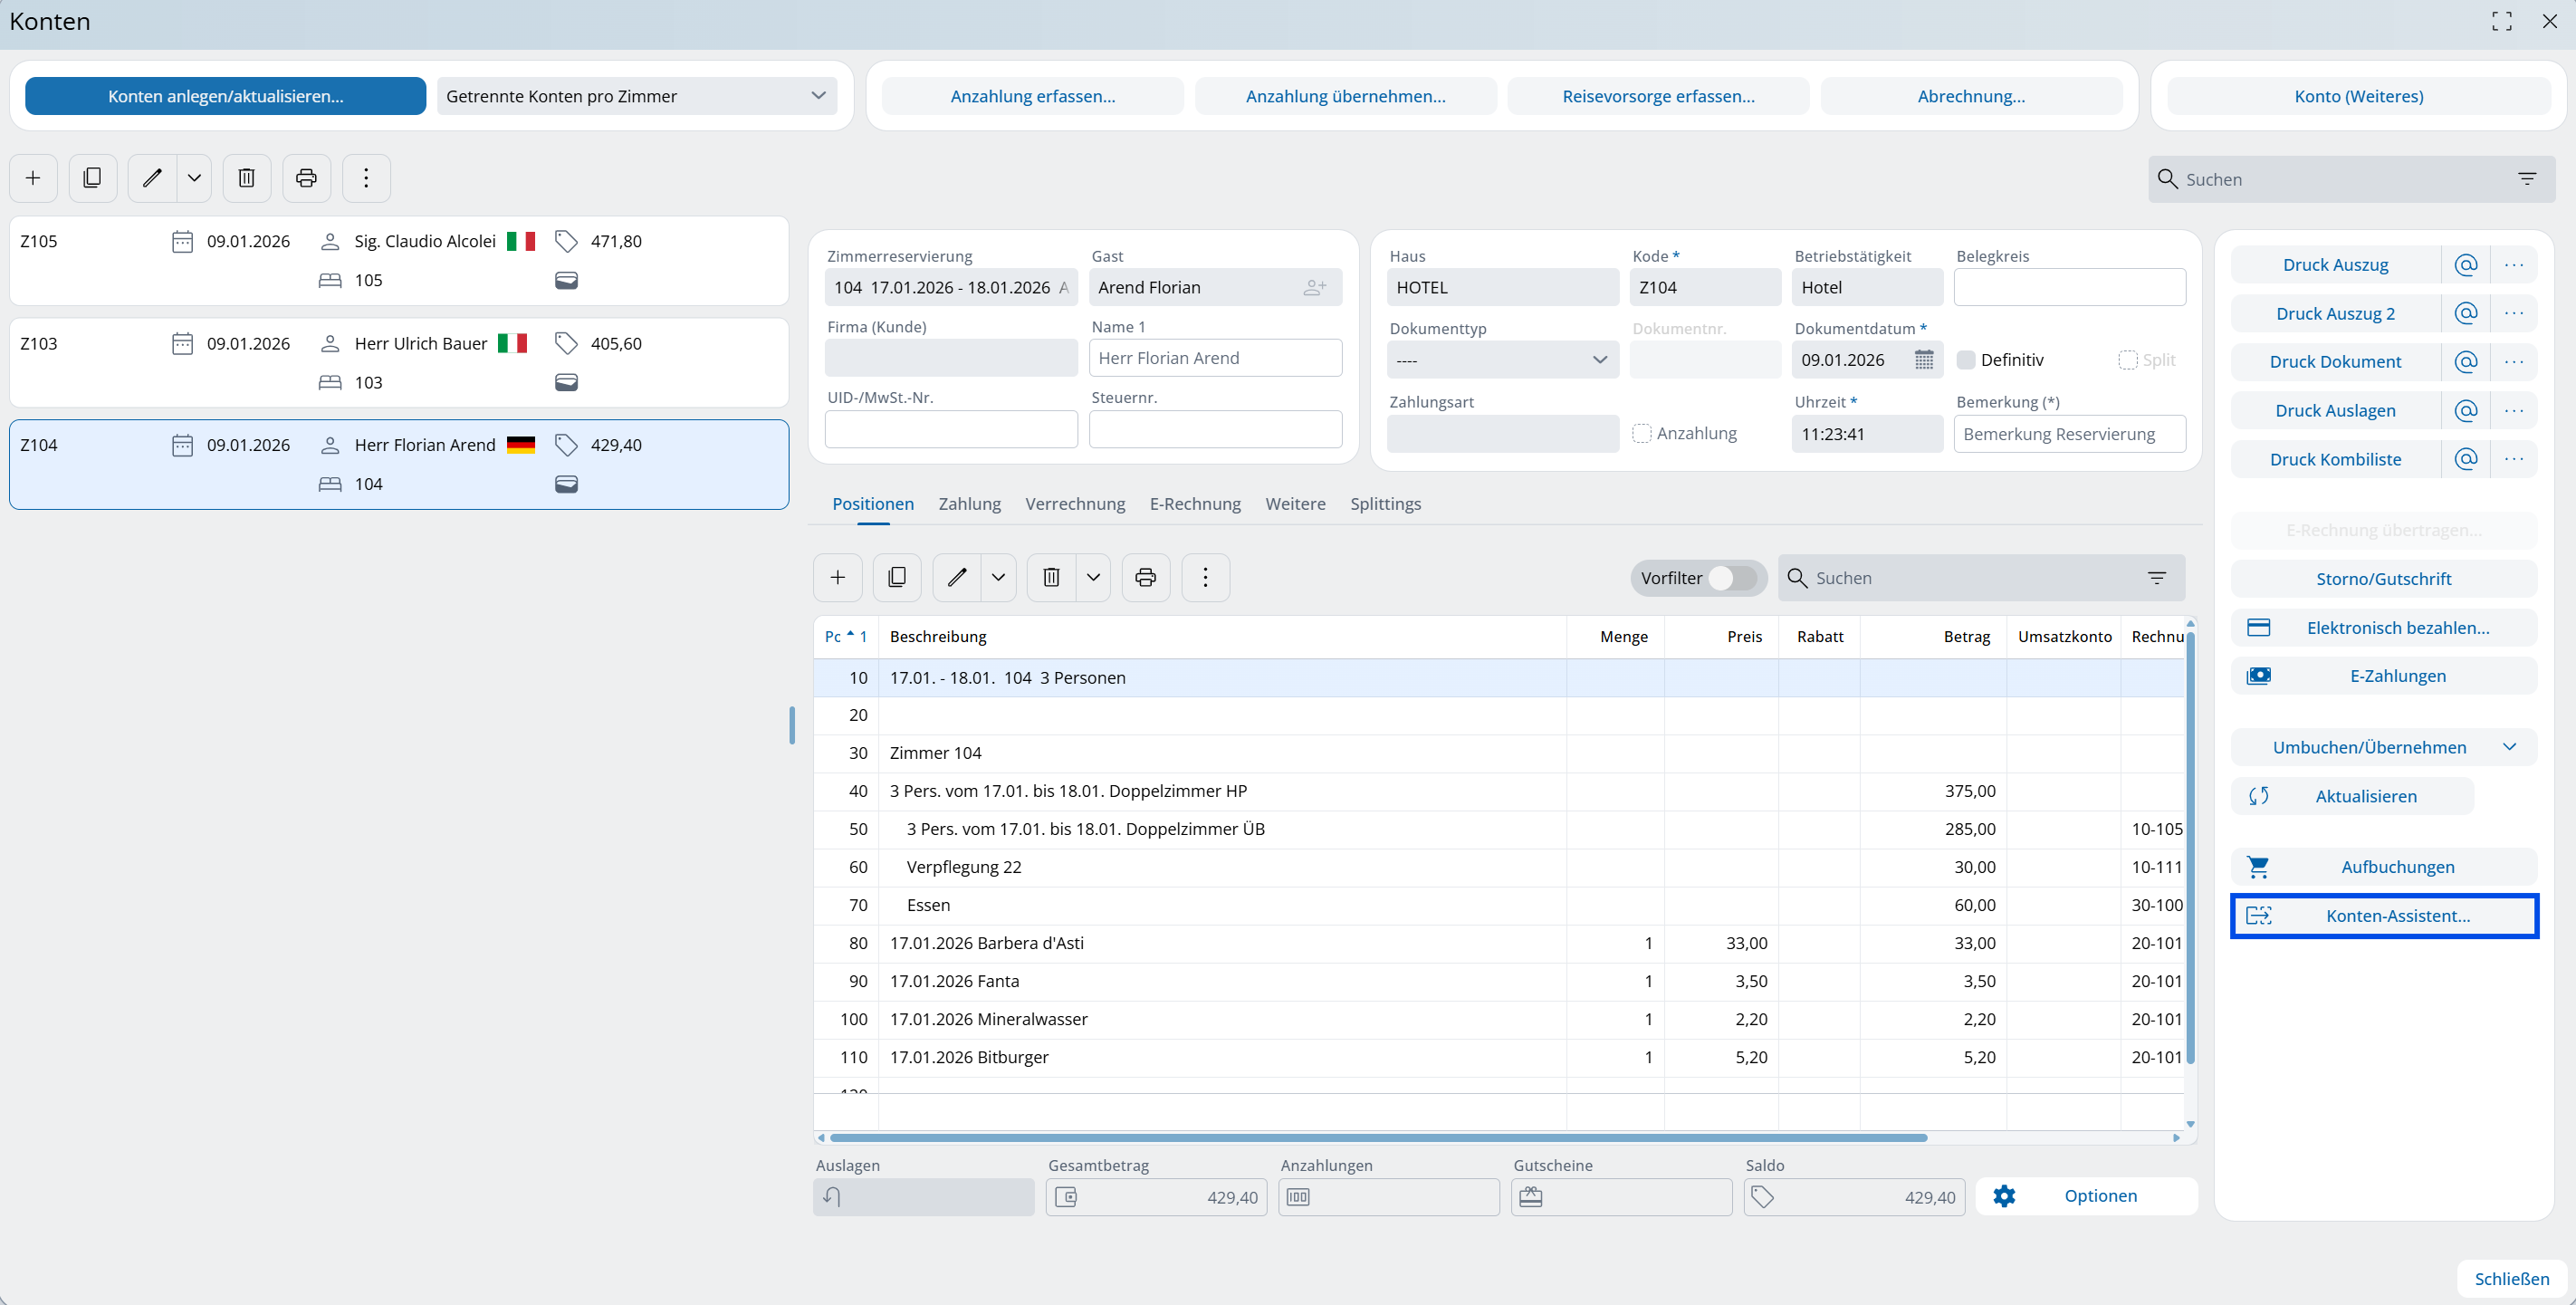Click the print icon in positions toolbar

point(1145,578)
